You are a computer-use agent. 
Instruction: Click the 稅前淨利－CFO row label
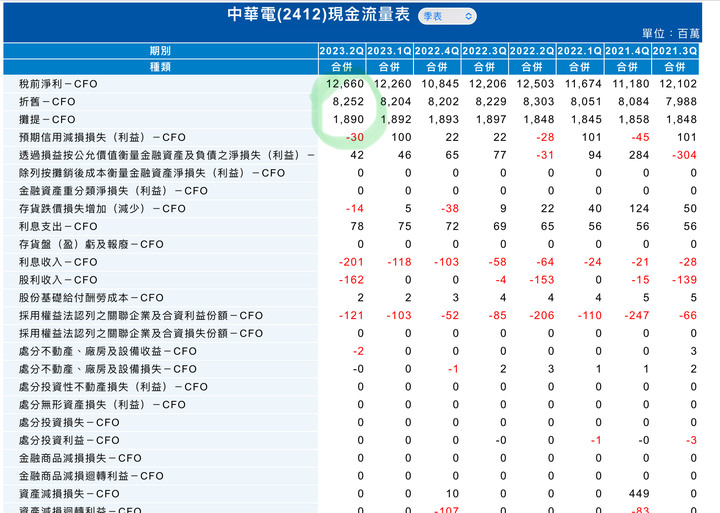(x=58, y=84)
